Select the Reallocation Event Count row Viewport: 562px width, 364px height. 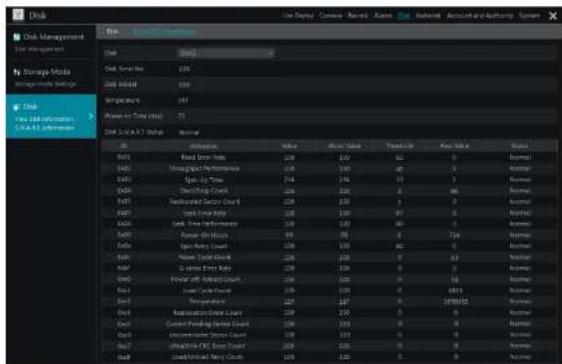329,312
